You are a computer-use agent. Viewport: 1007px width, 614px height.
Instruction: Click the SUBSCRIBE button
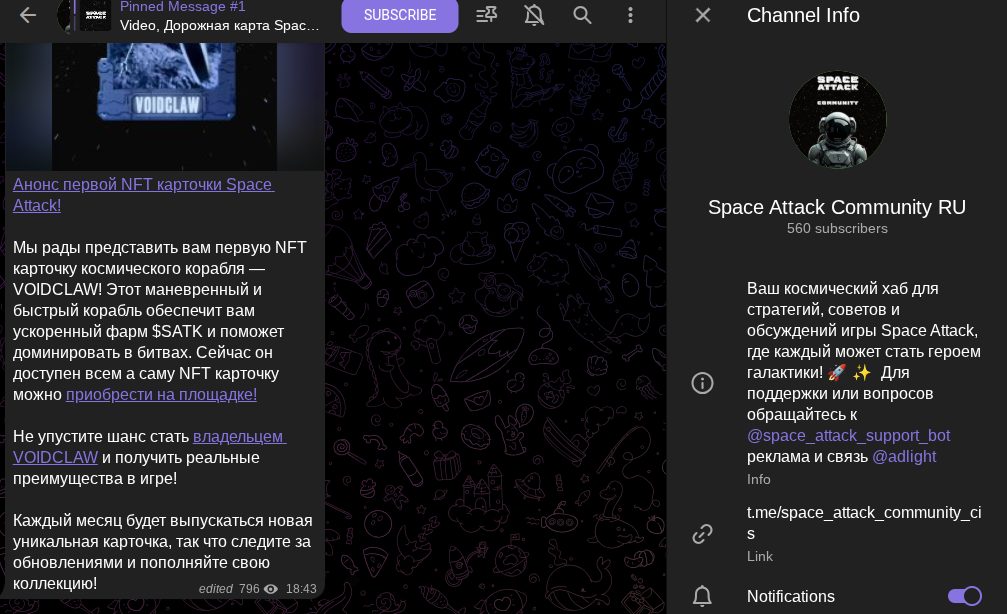coord(399,15)
